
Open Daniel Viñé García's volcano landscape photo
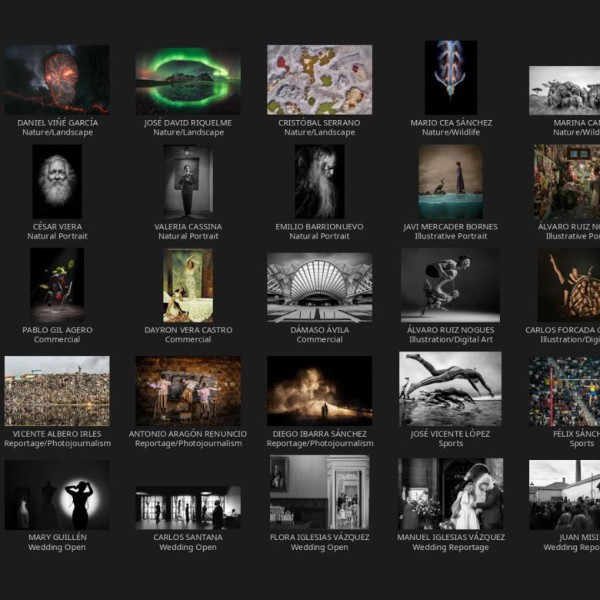[57, 80]
